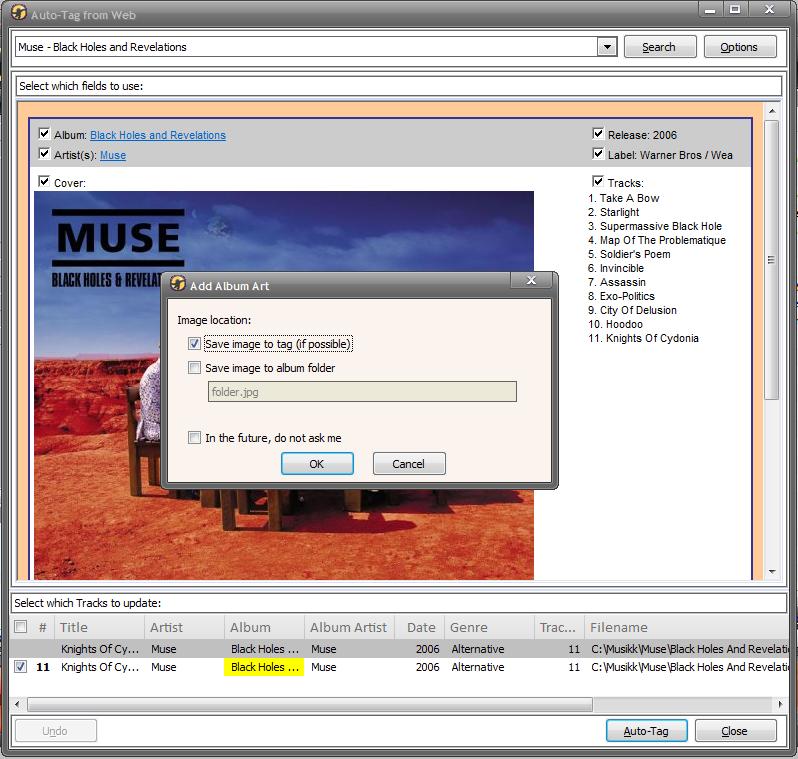Click the Add Album Art dialog app icon
This screenshot has height=759, width=798.
pos(178,283)
